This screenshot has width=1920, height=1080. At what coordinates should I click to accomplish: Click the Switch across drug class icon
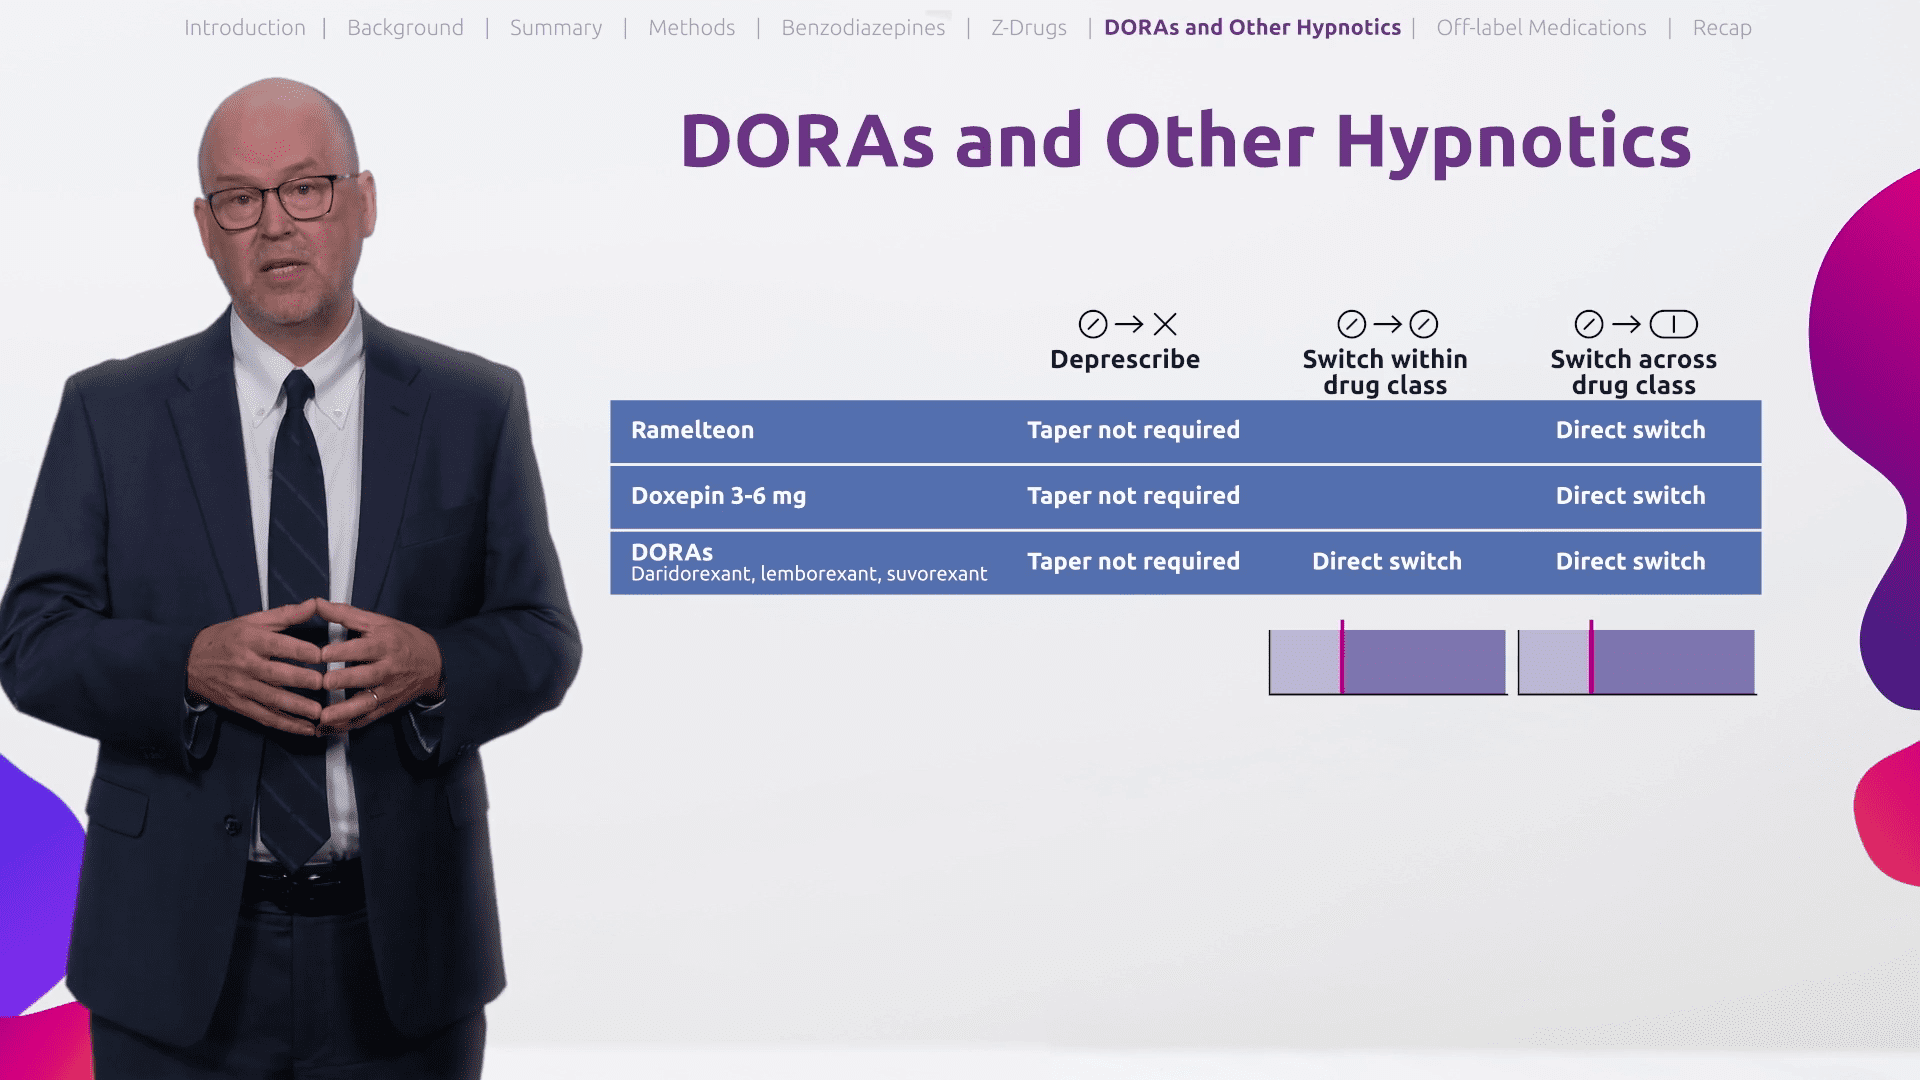(x=1634, y=324)
